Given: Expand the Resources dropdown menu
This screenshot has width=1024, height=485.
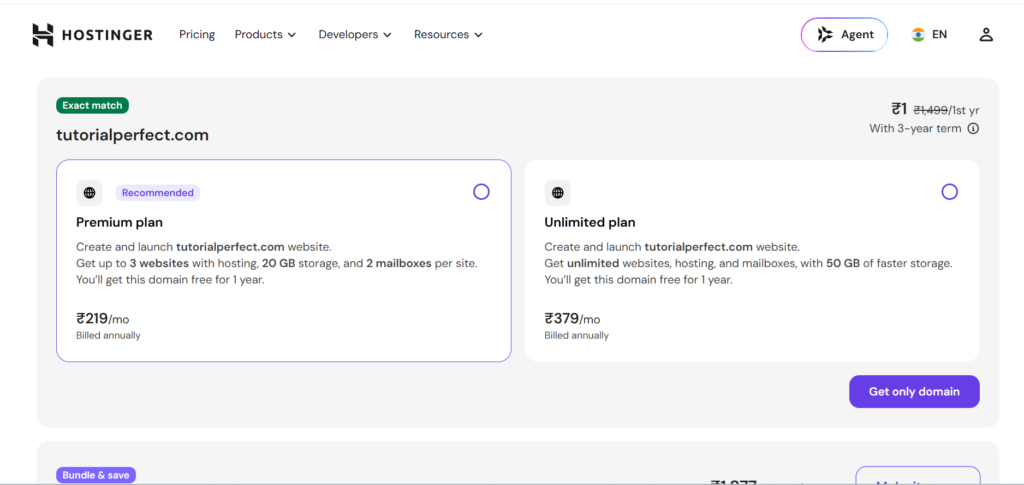Looking at the screenshot, I should click(448, 35).
